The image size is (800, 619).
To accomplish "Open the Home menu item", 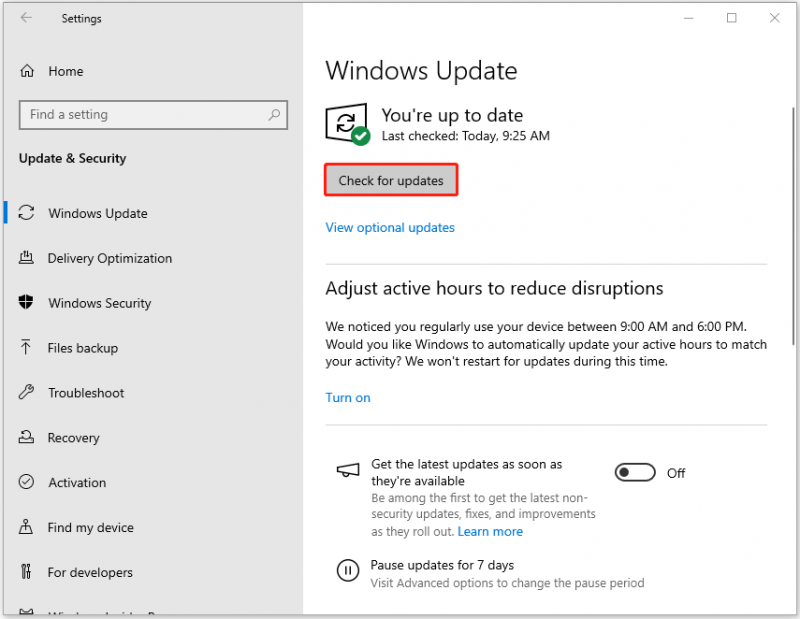I will click(x=66, y=71).
